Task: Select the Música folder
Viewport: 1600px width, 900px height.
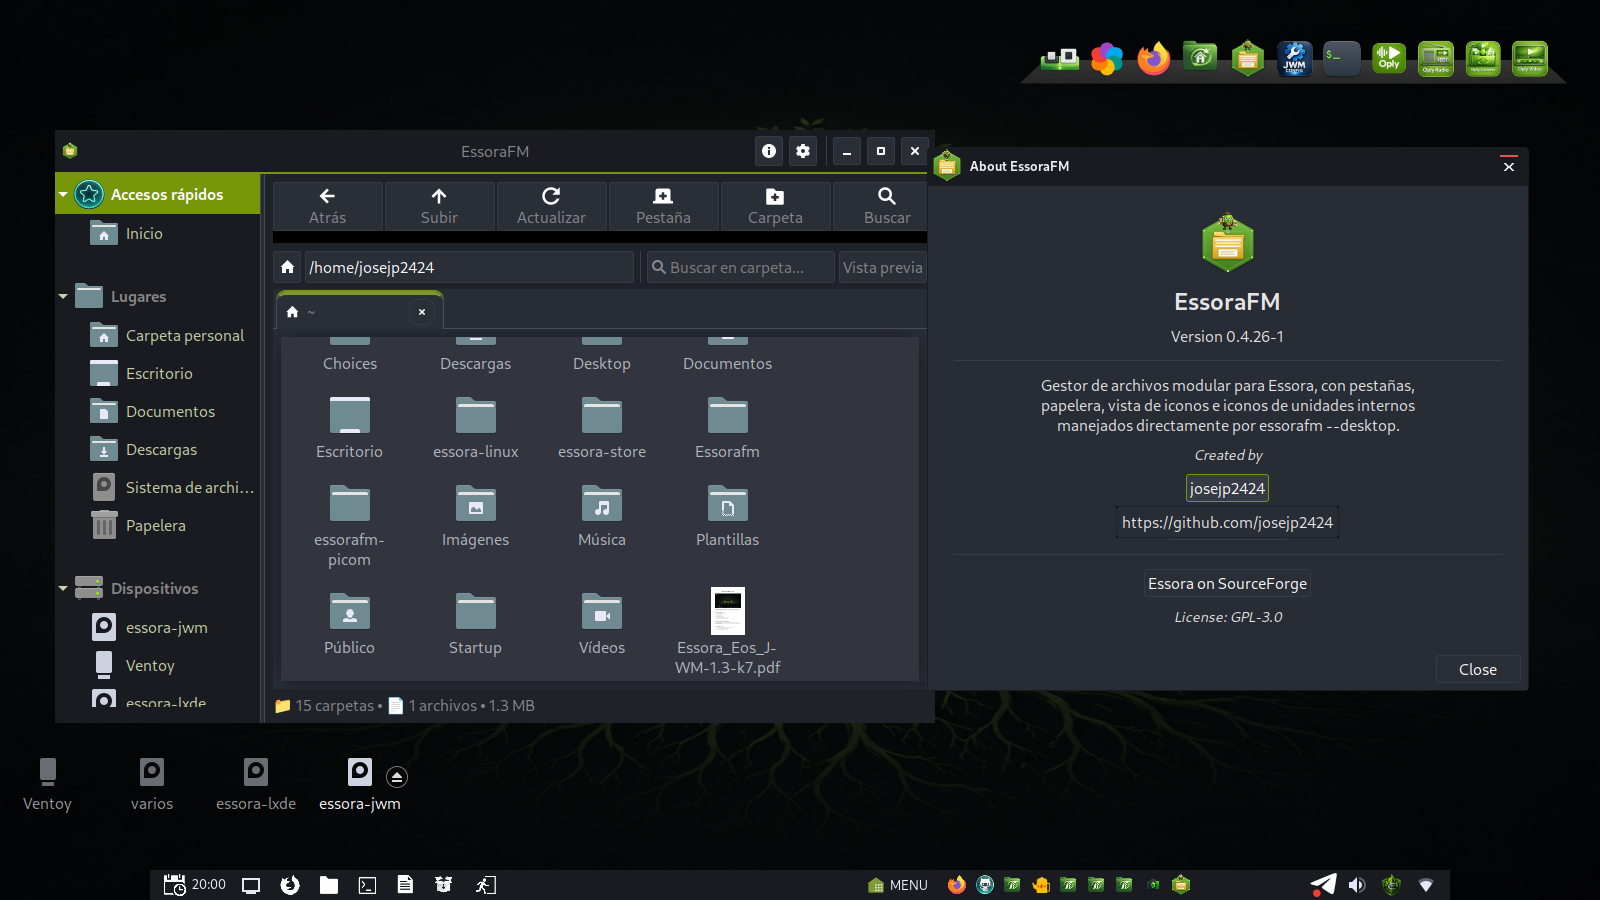Action: [x=602, y=516]
